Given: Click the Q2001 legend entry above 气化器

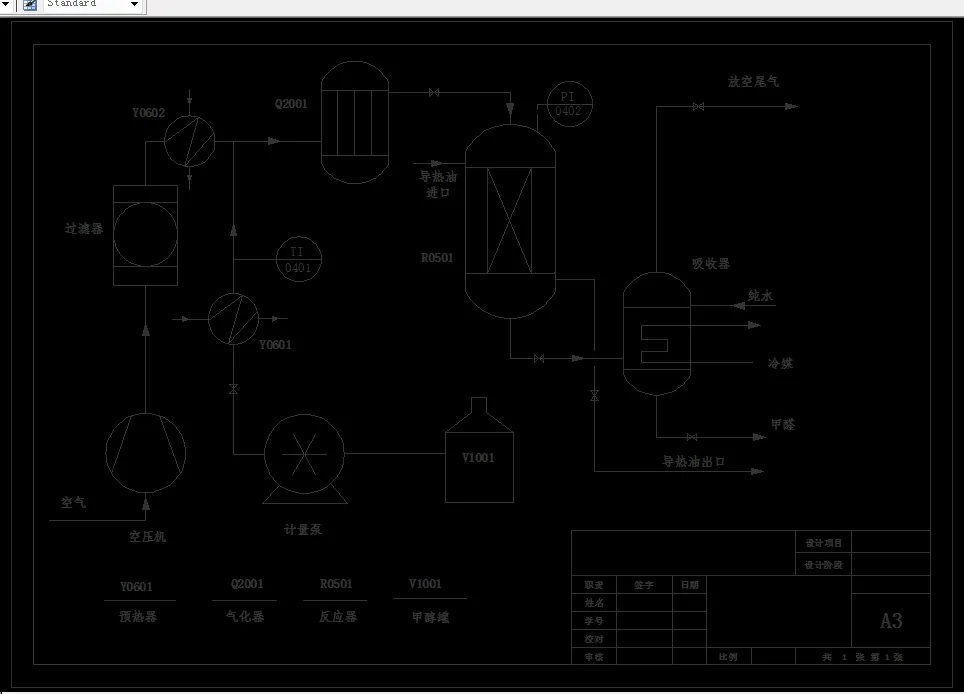Looking at the screenshot, I should tap(247, 584).
